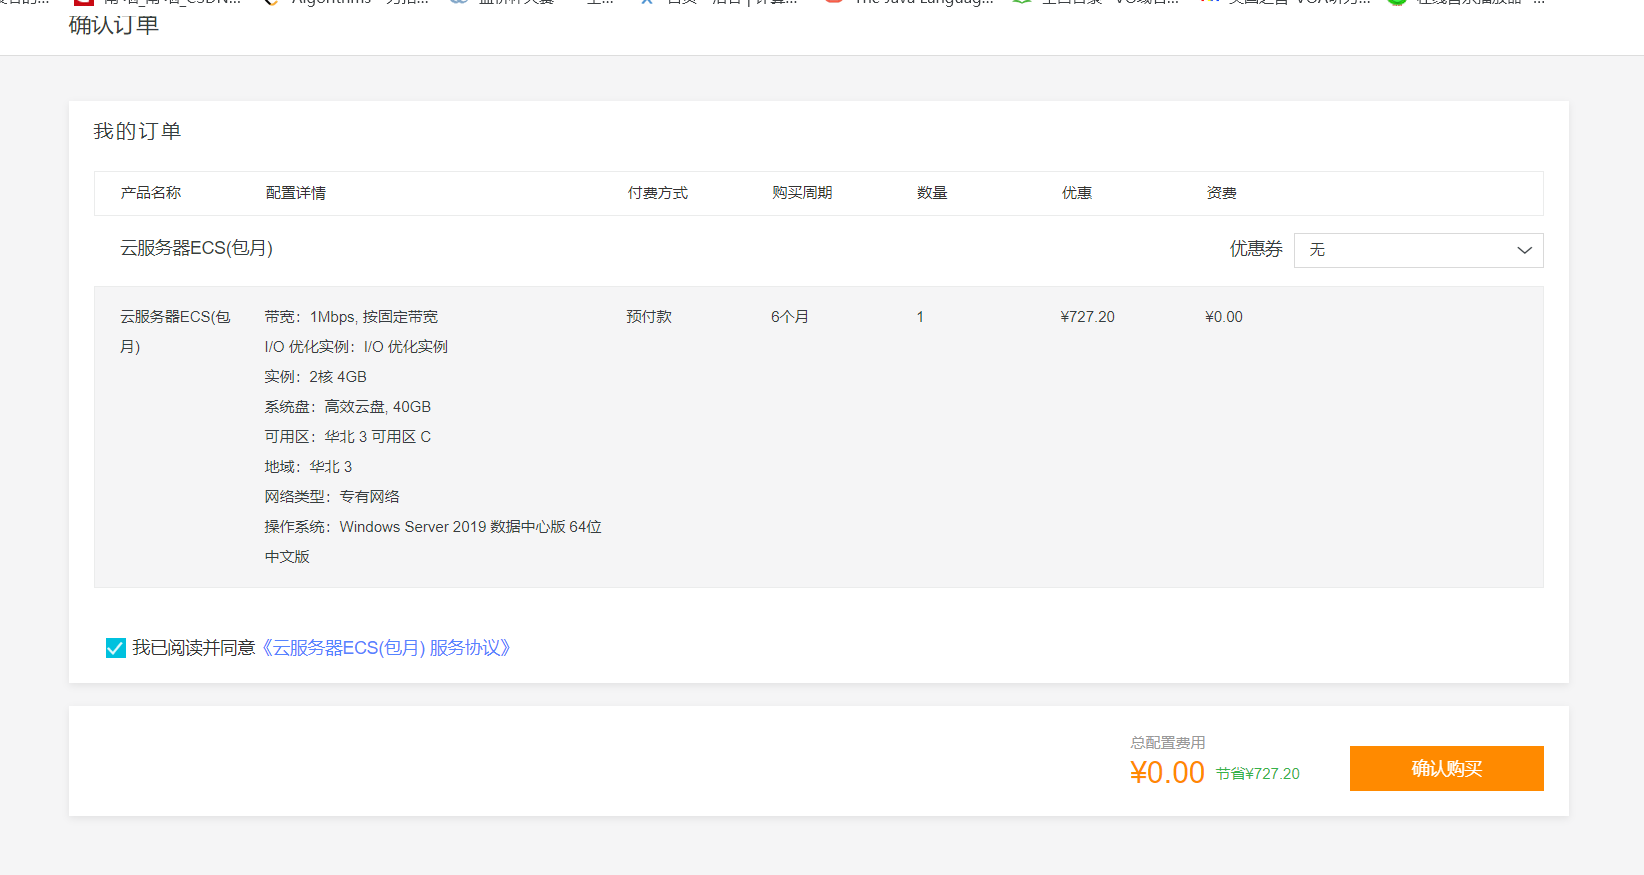Click the 配置详情 column header
This screenshot has height=875, width=1644.
pyautogui.click(x=296, y=193)
